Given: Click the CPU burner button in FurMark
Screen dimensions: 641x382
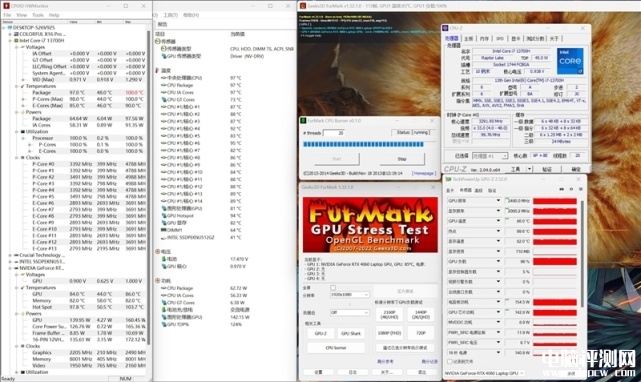Looking at the screenshot, I should 336,348.
